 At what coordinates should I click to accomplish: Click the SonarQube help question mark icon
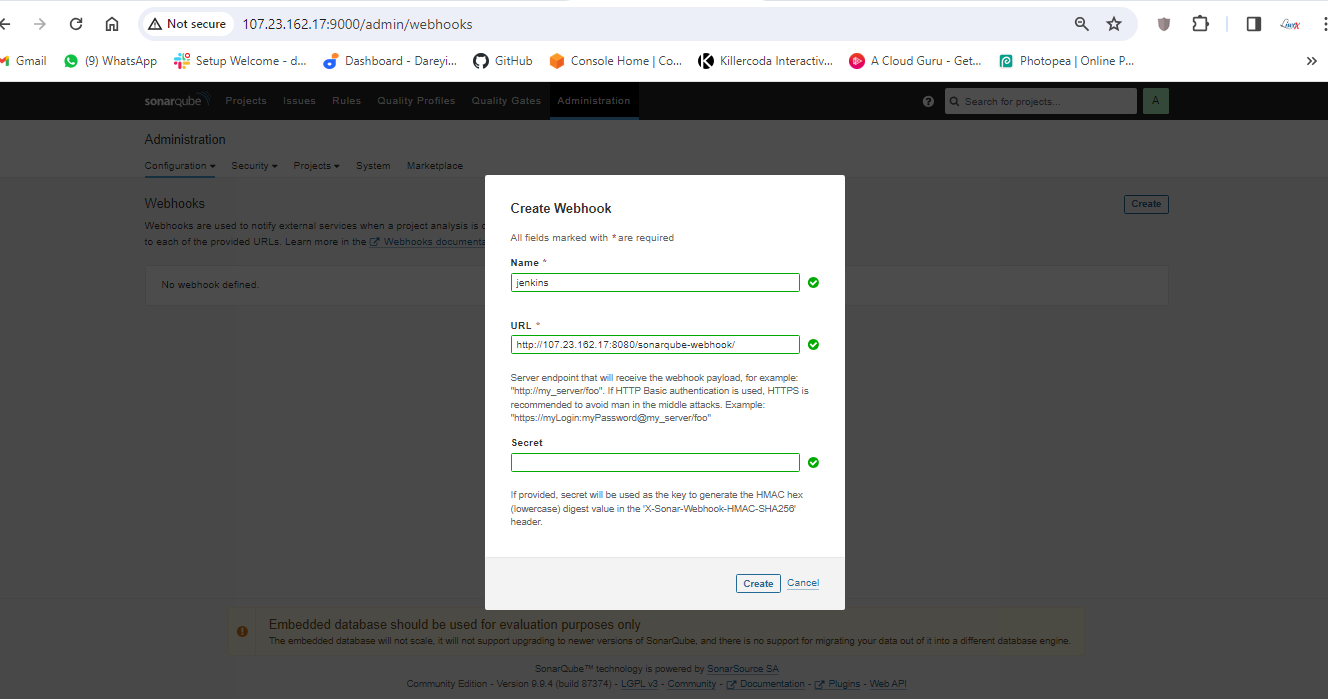[928, 102]
